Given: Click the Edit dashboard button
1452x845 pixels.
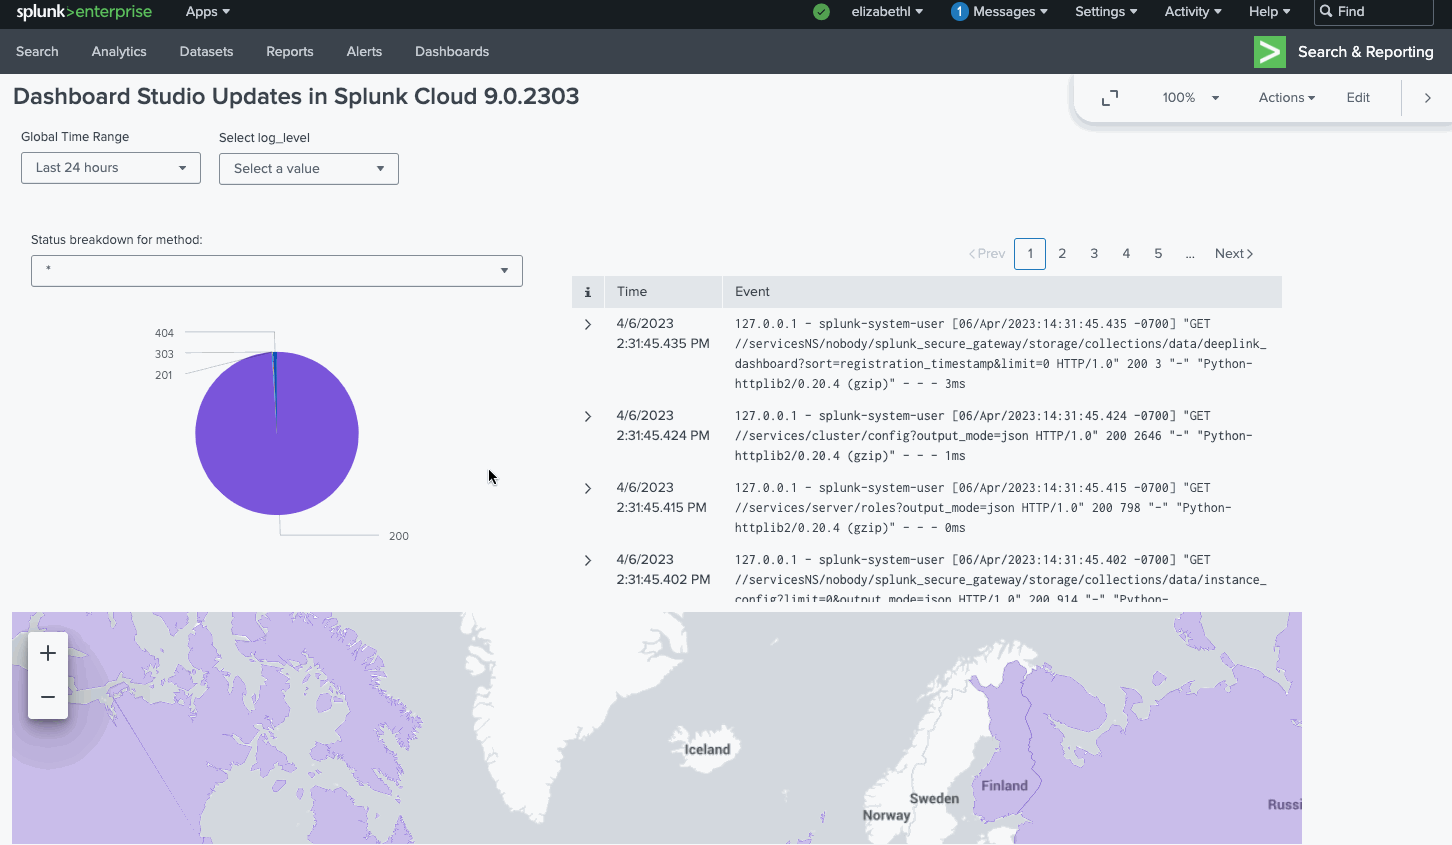Looking at the screenshot, I should click(1357, 98).
